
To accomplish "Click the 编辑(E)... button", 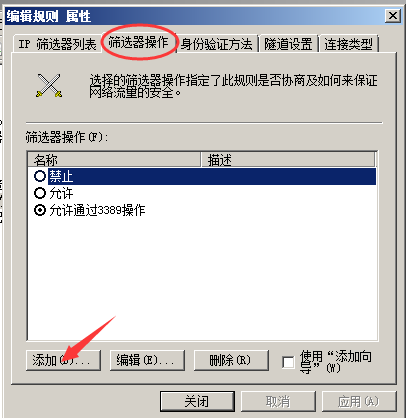I will click(x=147, y=360).
